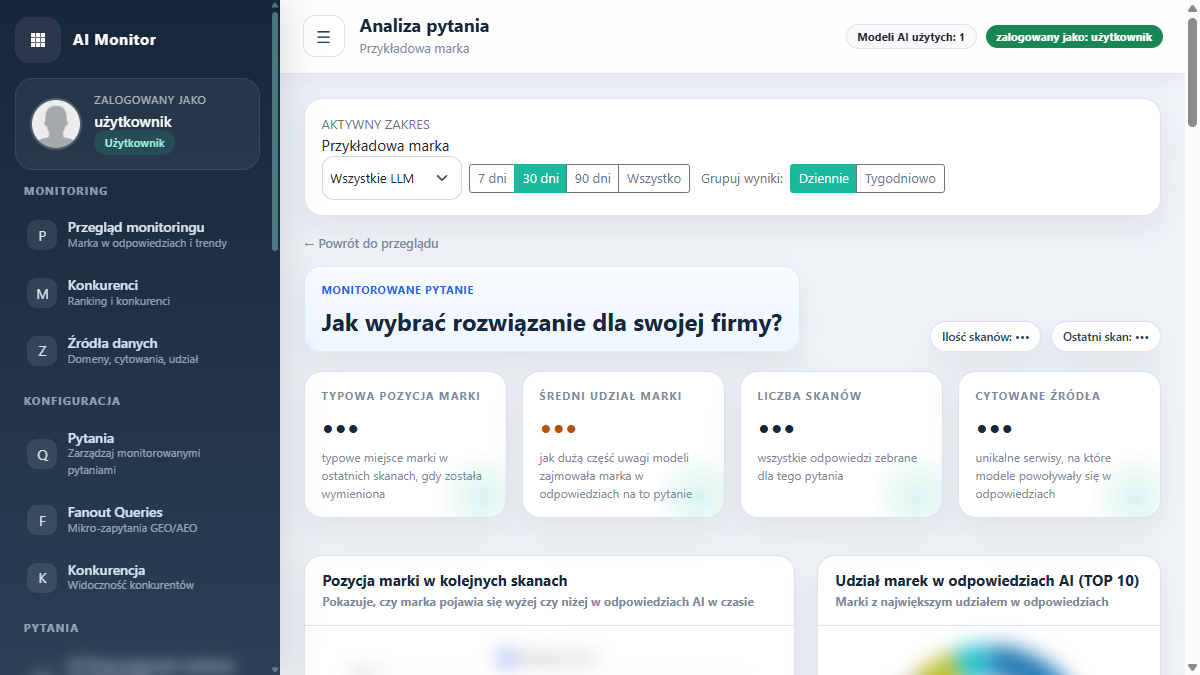Click the Z icon for Źródła danych
1200x675 pixels.
tap(42, 351)
